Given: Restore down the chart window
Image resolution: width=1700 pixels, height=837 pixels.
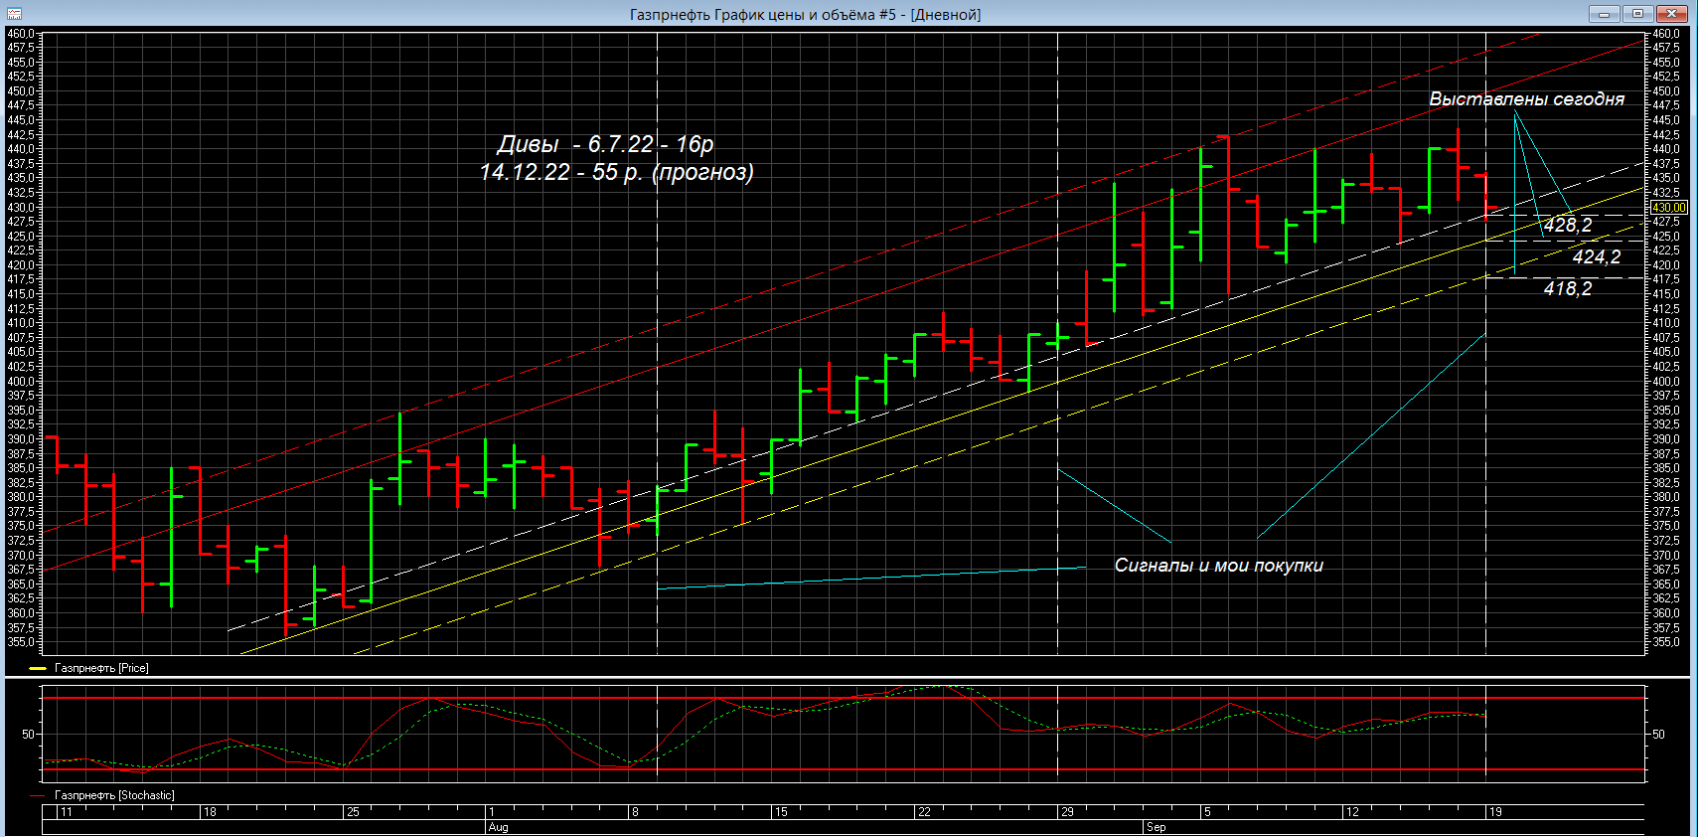Looking at the screenshot, I should pos(1638,14).
